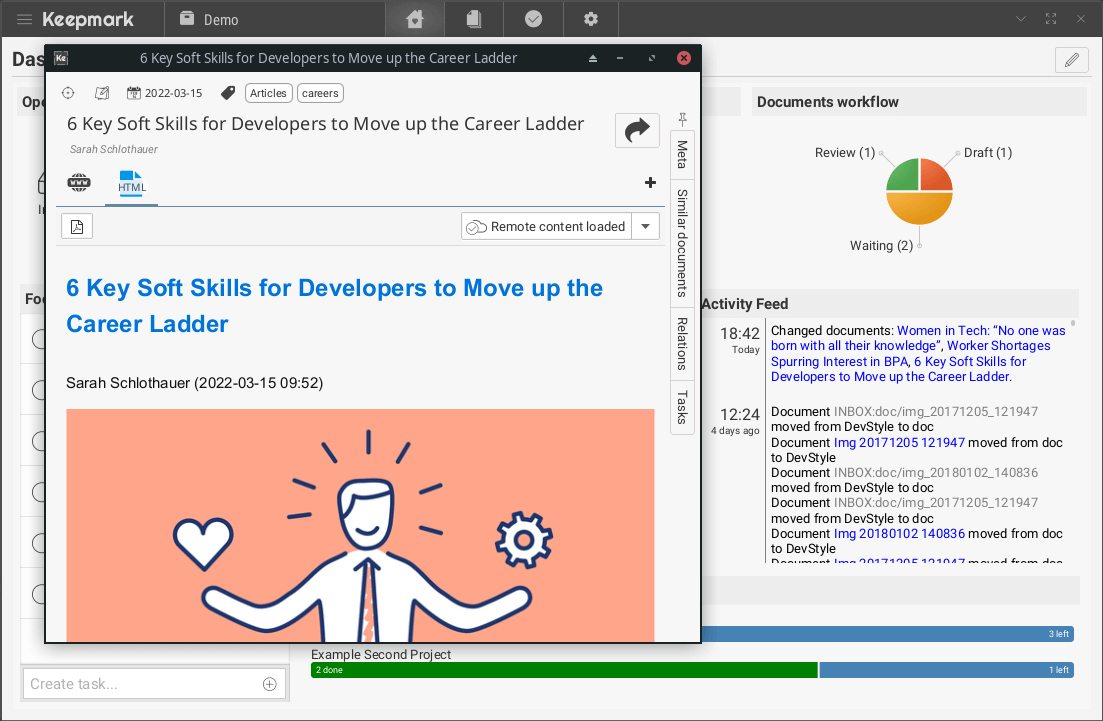
Task: Click the edit dashboard pencil button
Action: 1071,60
